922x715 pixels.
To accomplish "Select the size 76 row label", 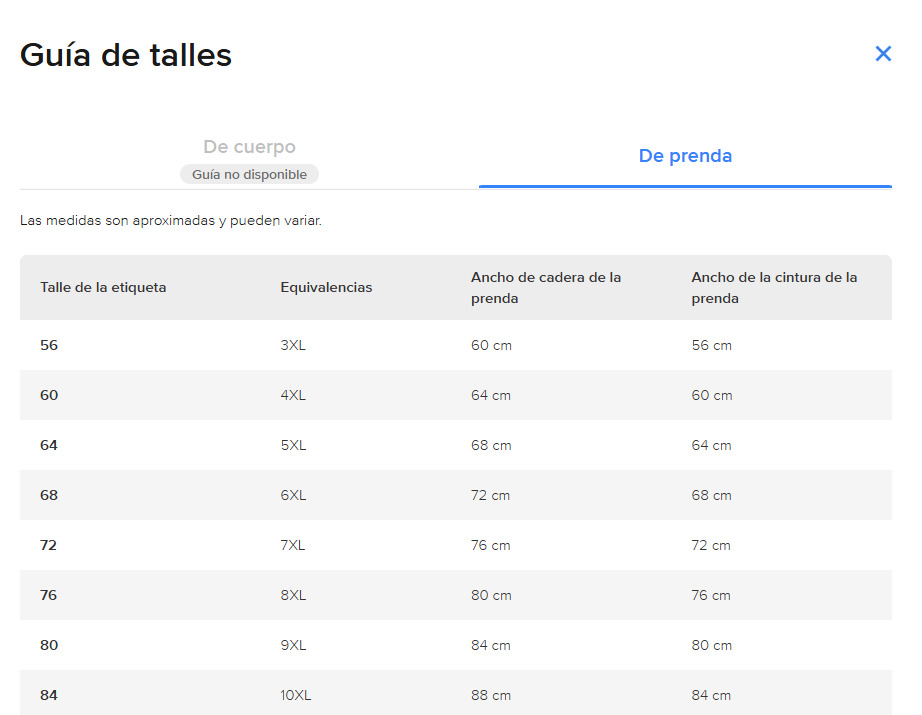I will point(48,595).
